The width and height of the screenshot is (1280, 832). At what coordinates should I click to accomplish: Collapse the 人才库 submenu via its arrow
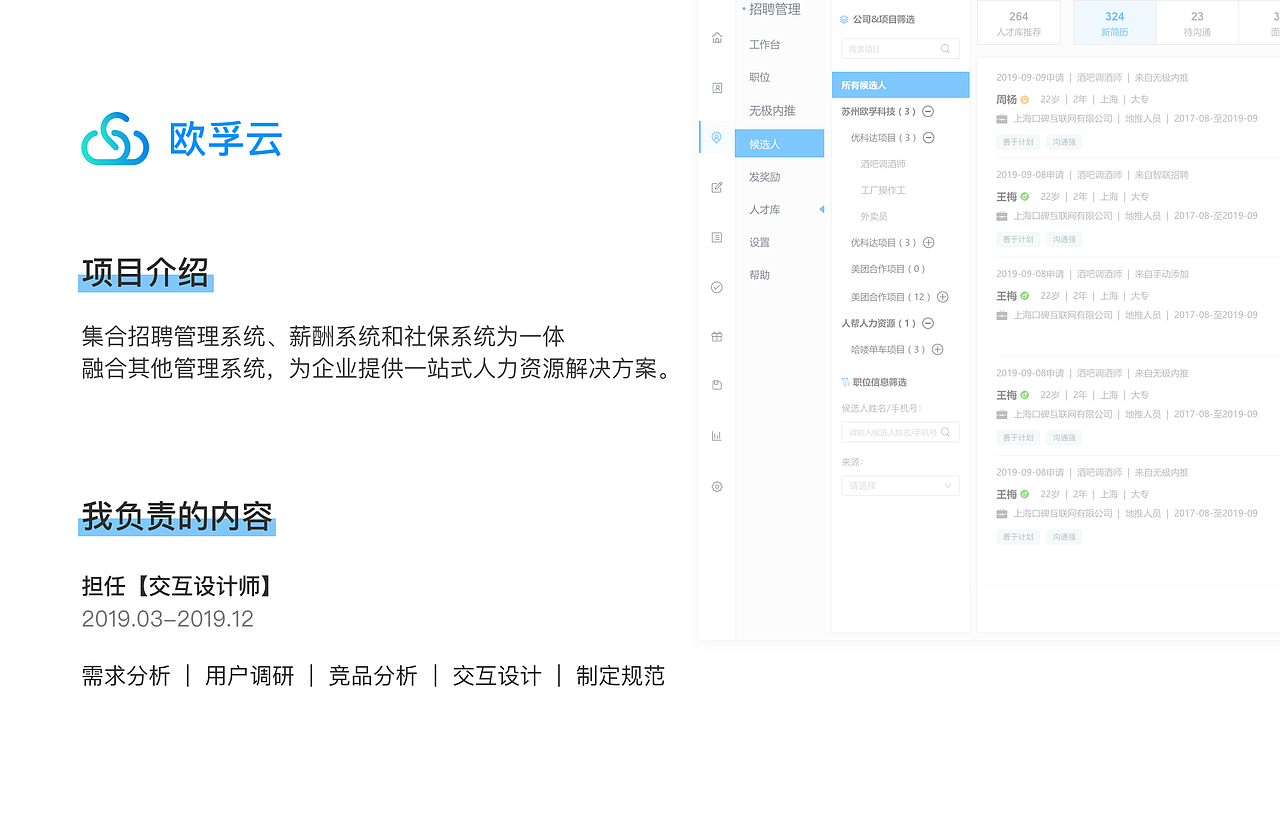[x=822, y=209]
